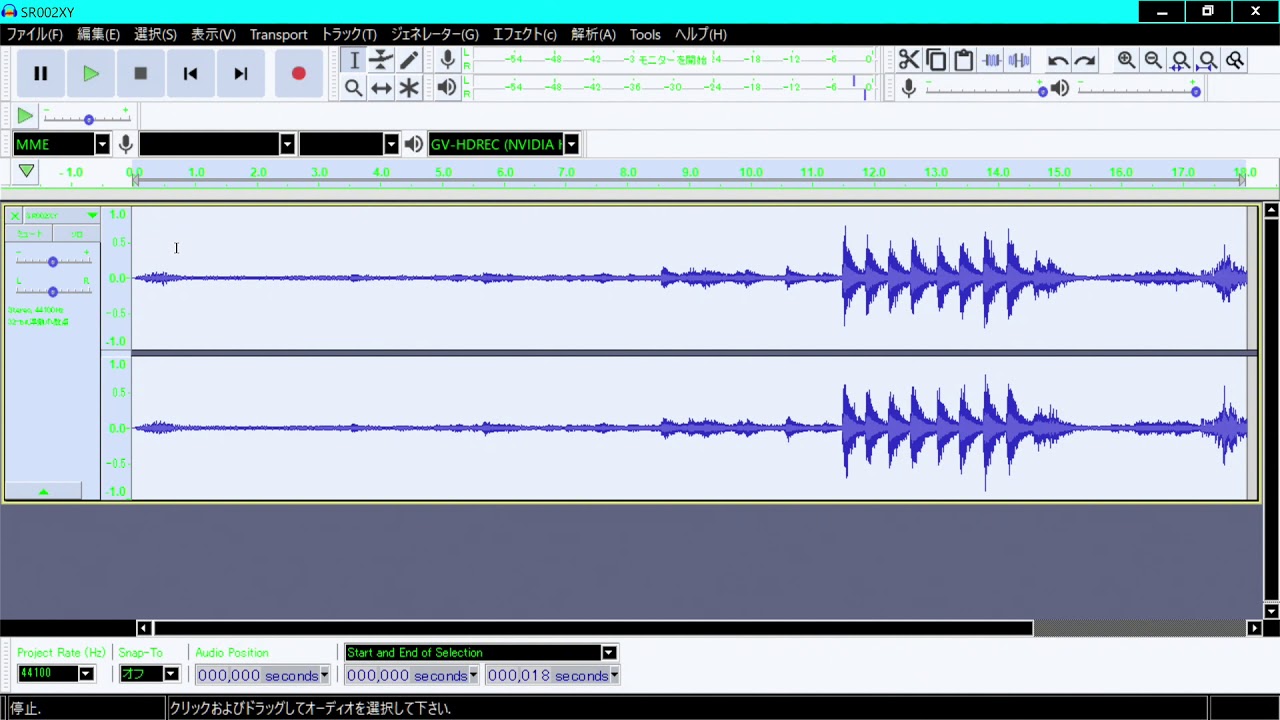Viewport: 1280px width, 720px height.
Task: Open the ファイル(F) menu
Action: [x=35, y=34]
